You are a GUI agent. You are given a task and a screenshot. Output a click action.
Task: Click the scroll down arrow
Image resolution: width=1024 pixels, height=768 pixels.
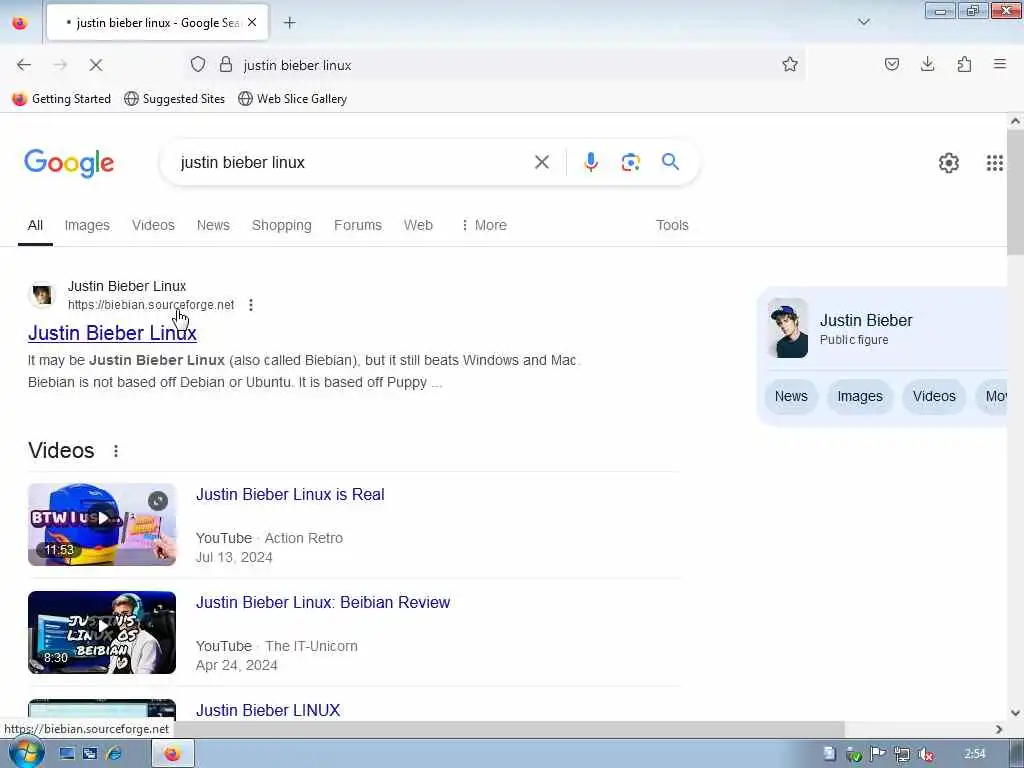point(1015,712)
